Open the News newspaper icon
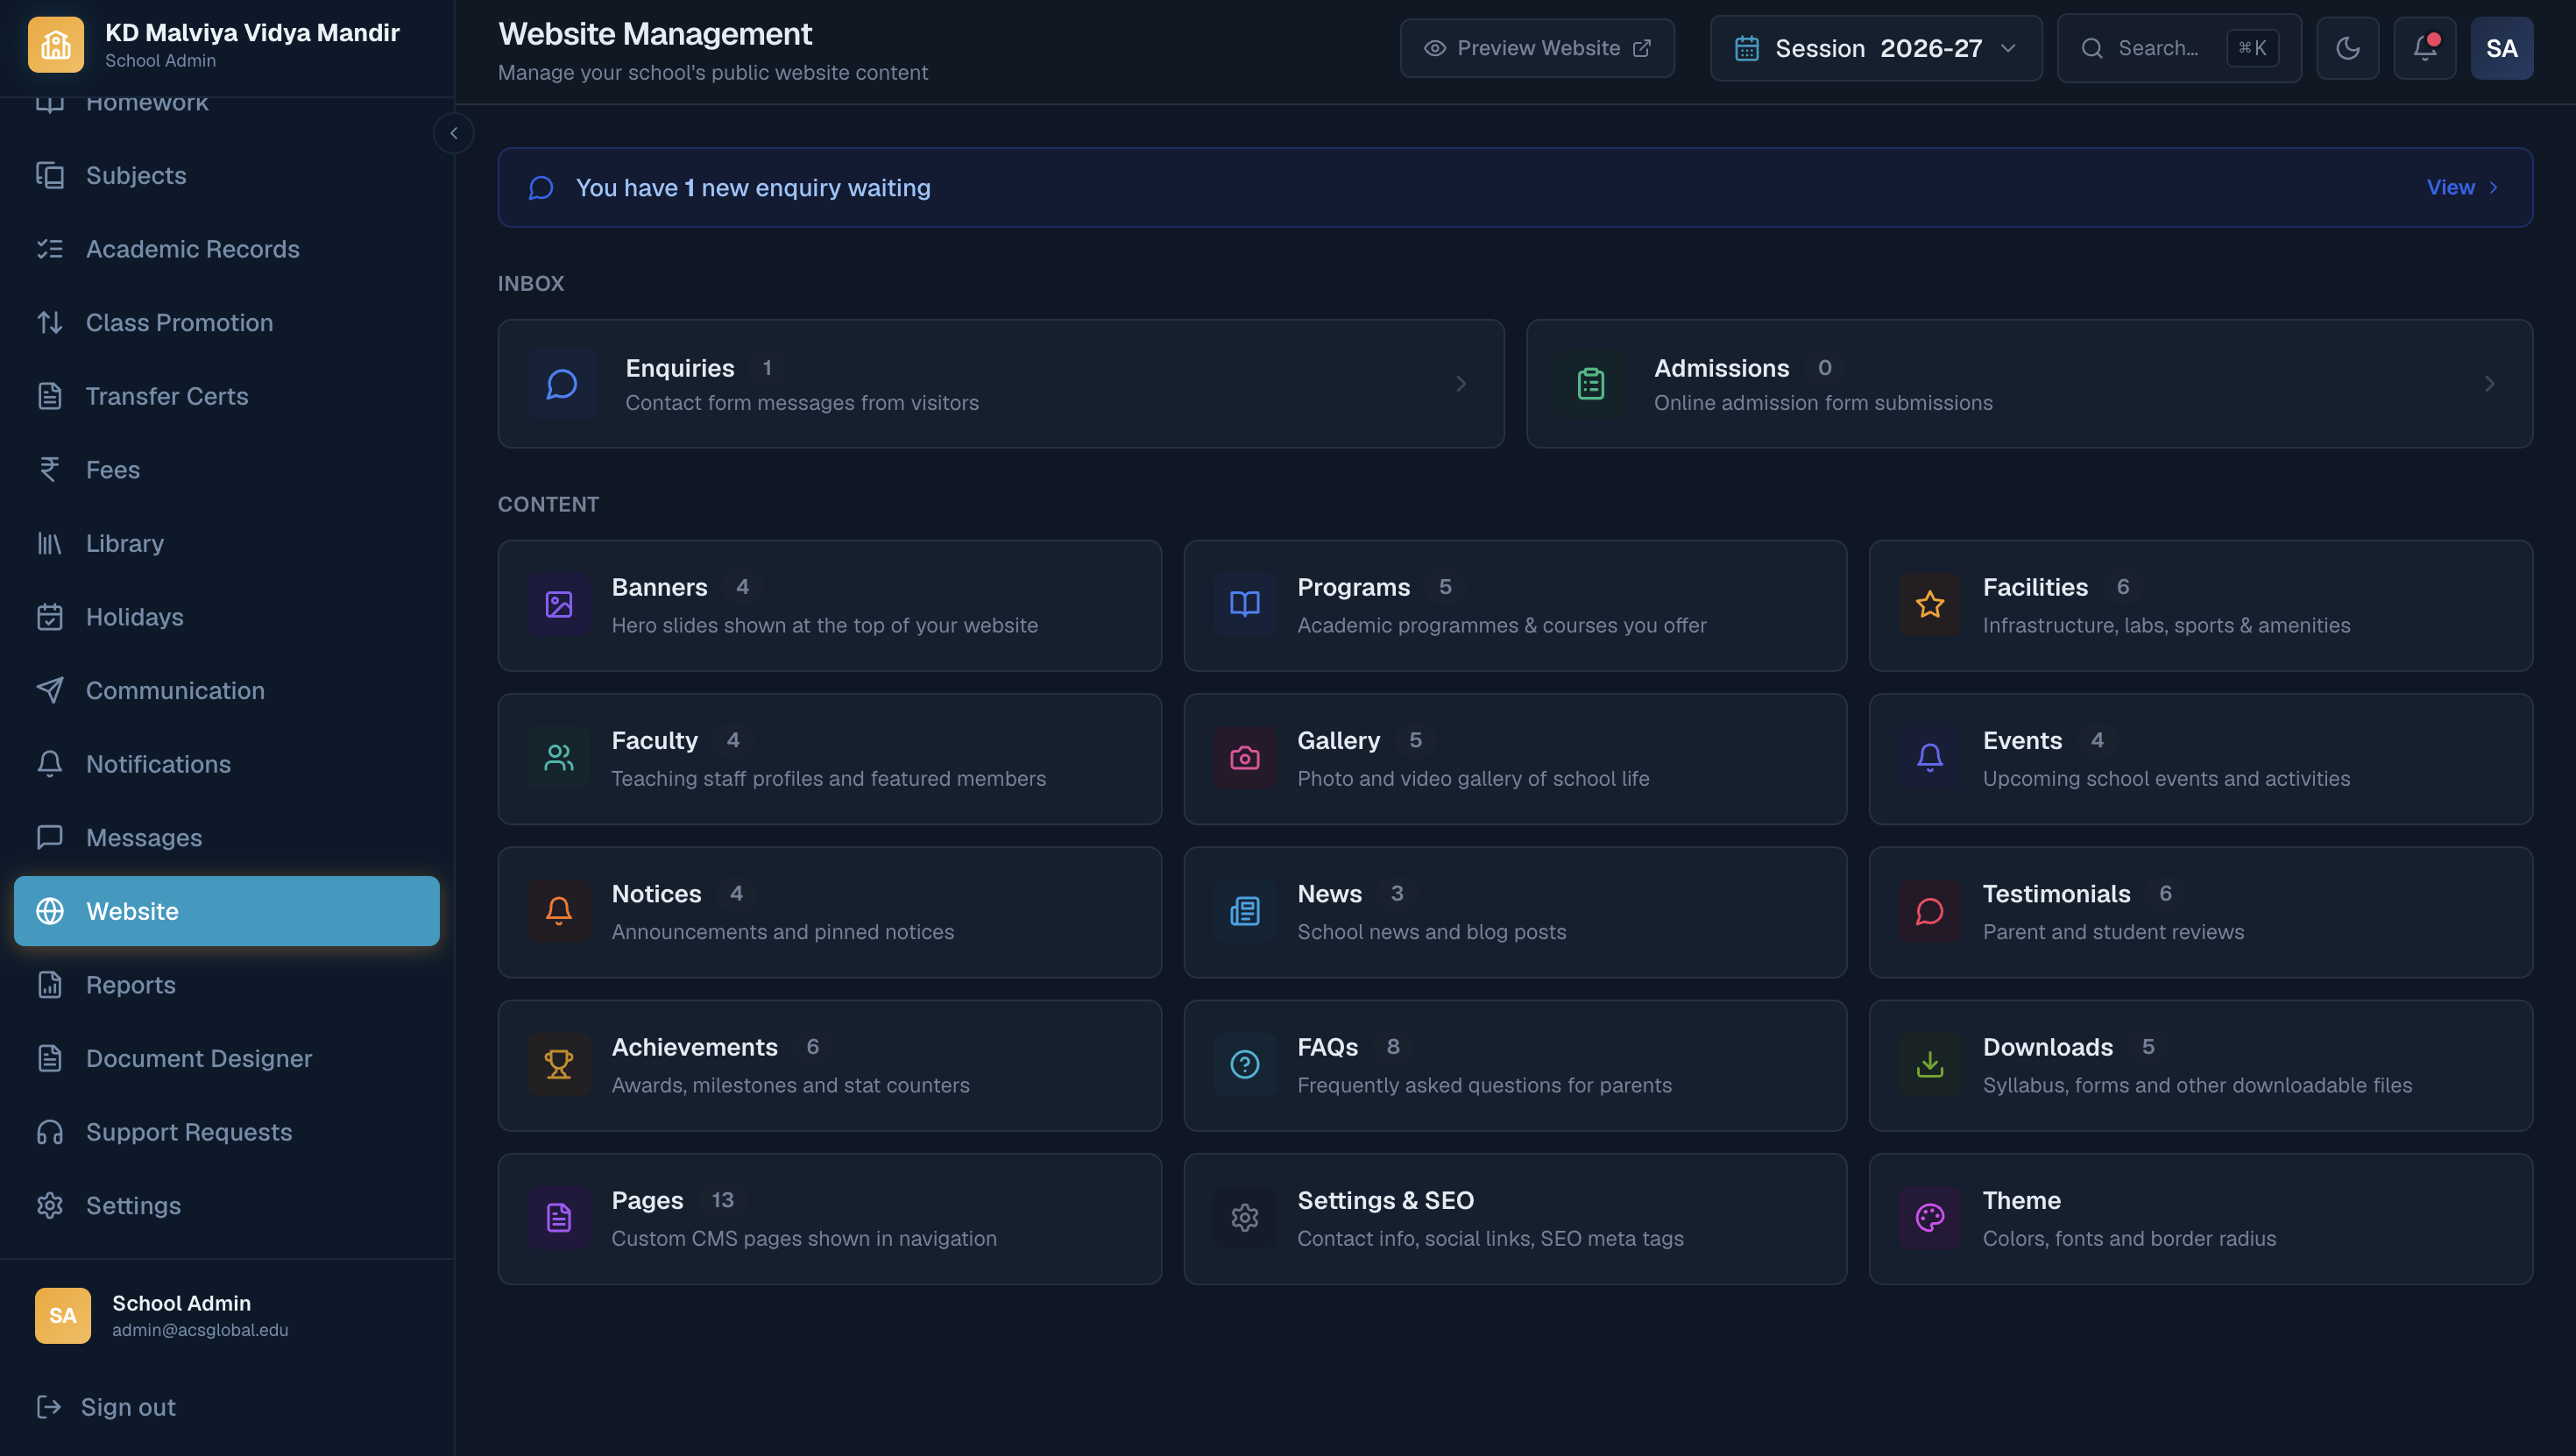The image size is (2576, 1456). 1245,911
